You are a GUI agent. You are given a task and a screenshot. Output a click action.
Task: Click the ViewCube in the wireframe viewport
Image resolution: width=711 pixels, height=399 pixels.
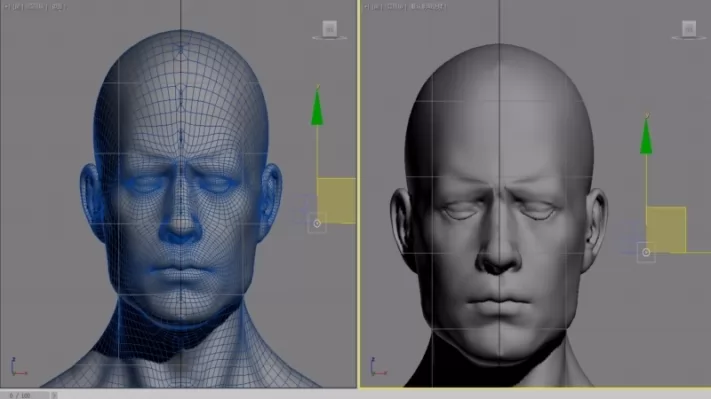(330, 29)
